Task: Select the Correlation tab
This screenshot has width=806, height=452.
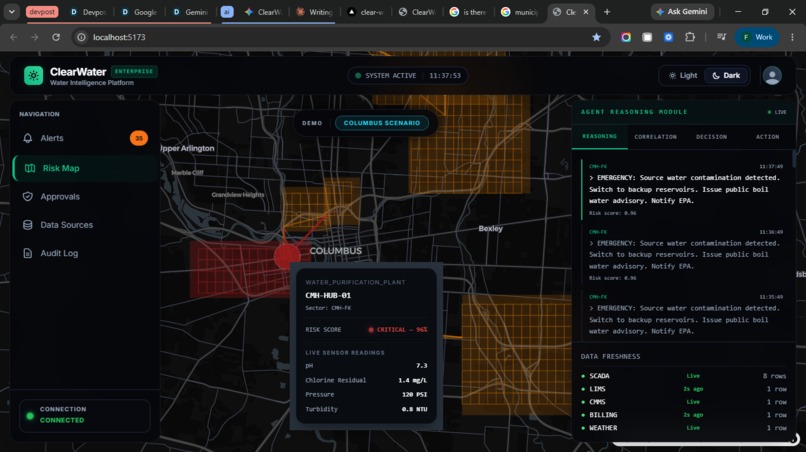Action: tap(655, 137)
